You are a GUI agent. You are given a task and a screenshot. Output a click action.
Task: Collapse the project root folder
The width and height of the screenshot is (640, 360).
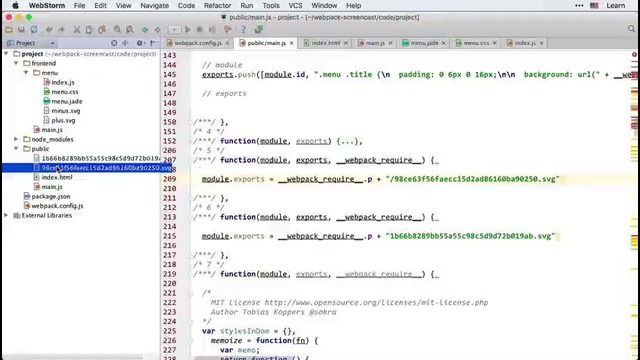click(6, 54)
